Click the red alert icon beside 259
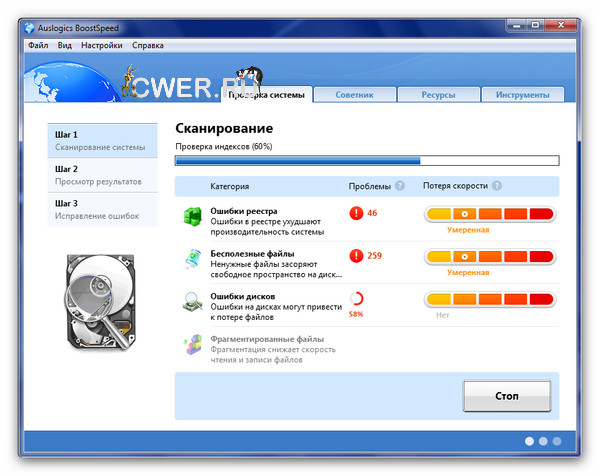 tap(356, 256)
